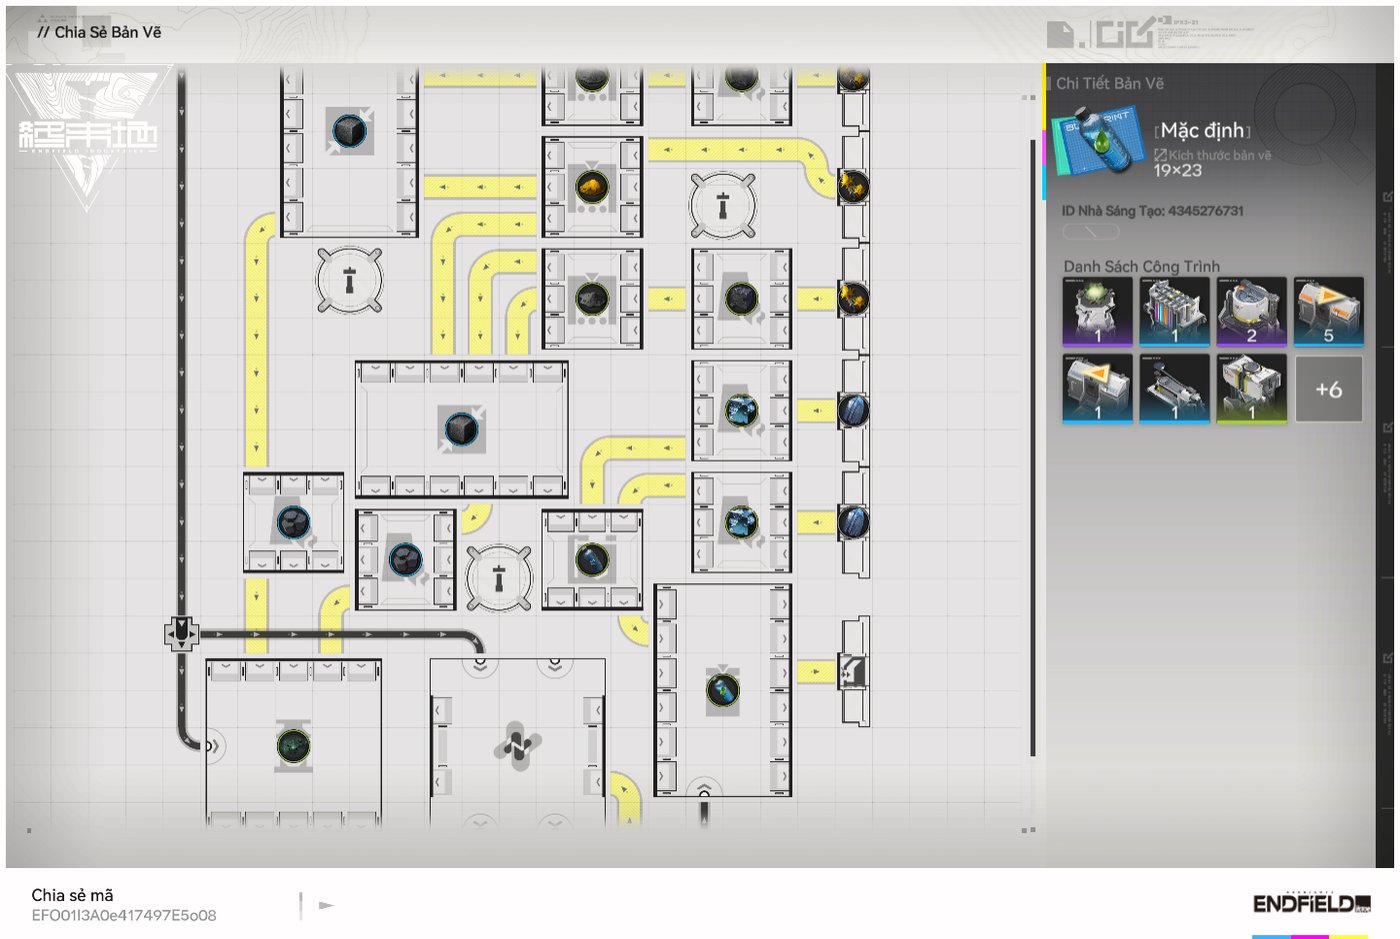
Task: Click the Endfield logo at bottom right
Action: coord(1311,904)
